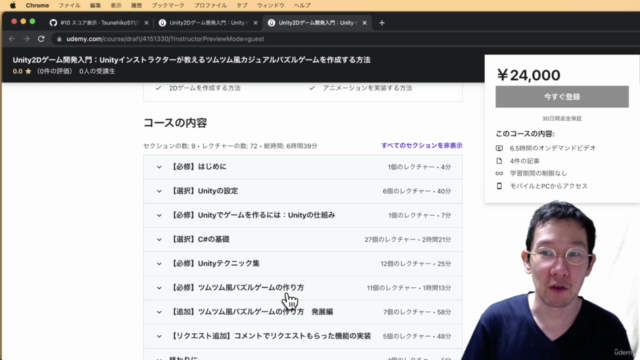Click the 27個のレクチャー・2時間21分 text
This screenshot has height=360, width=640.
[x=408, y=240]
